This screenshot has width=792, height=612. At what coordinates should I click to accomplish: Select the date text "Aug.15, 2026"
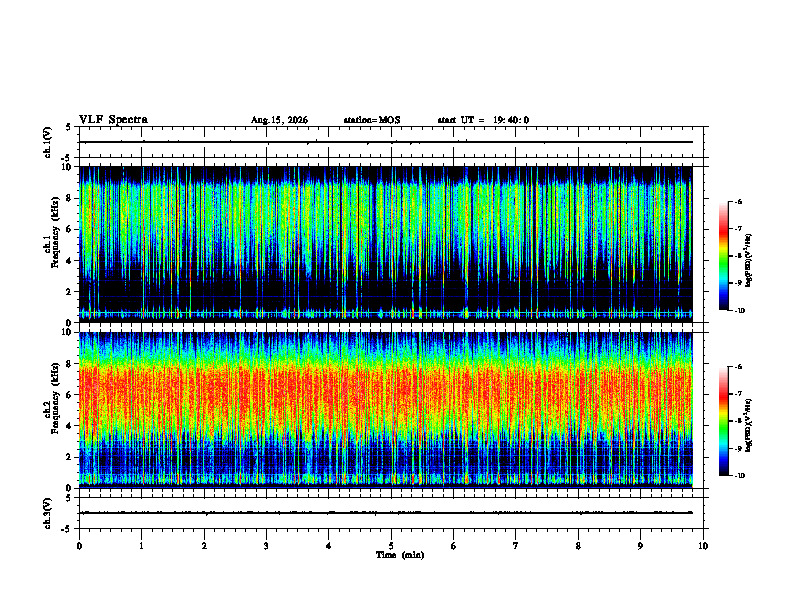click(x=279, y=120)
